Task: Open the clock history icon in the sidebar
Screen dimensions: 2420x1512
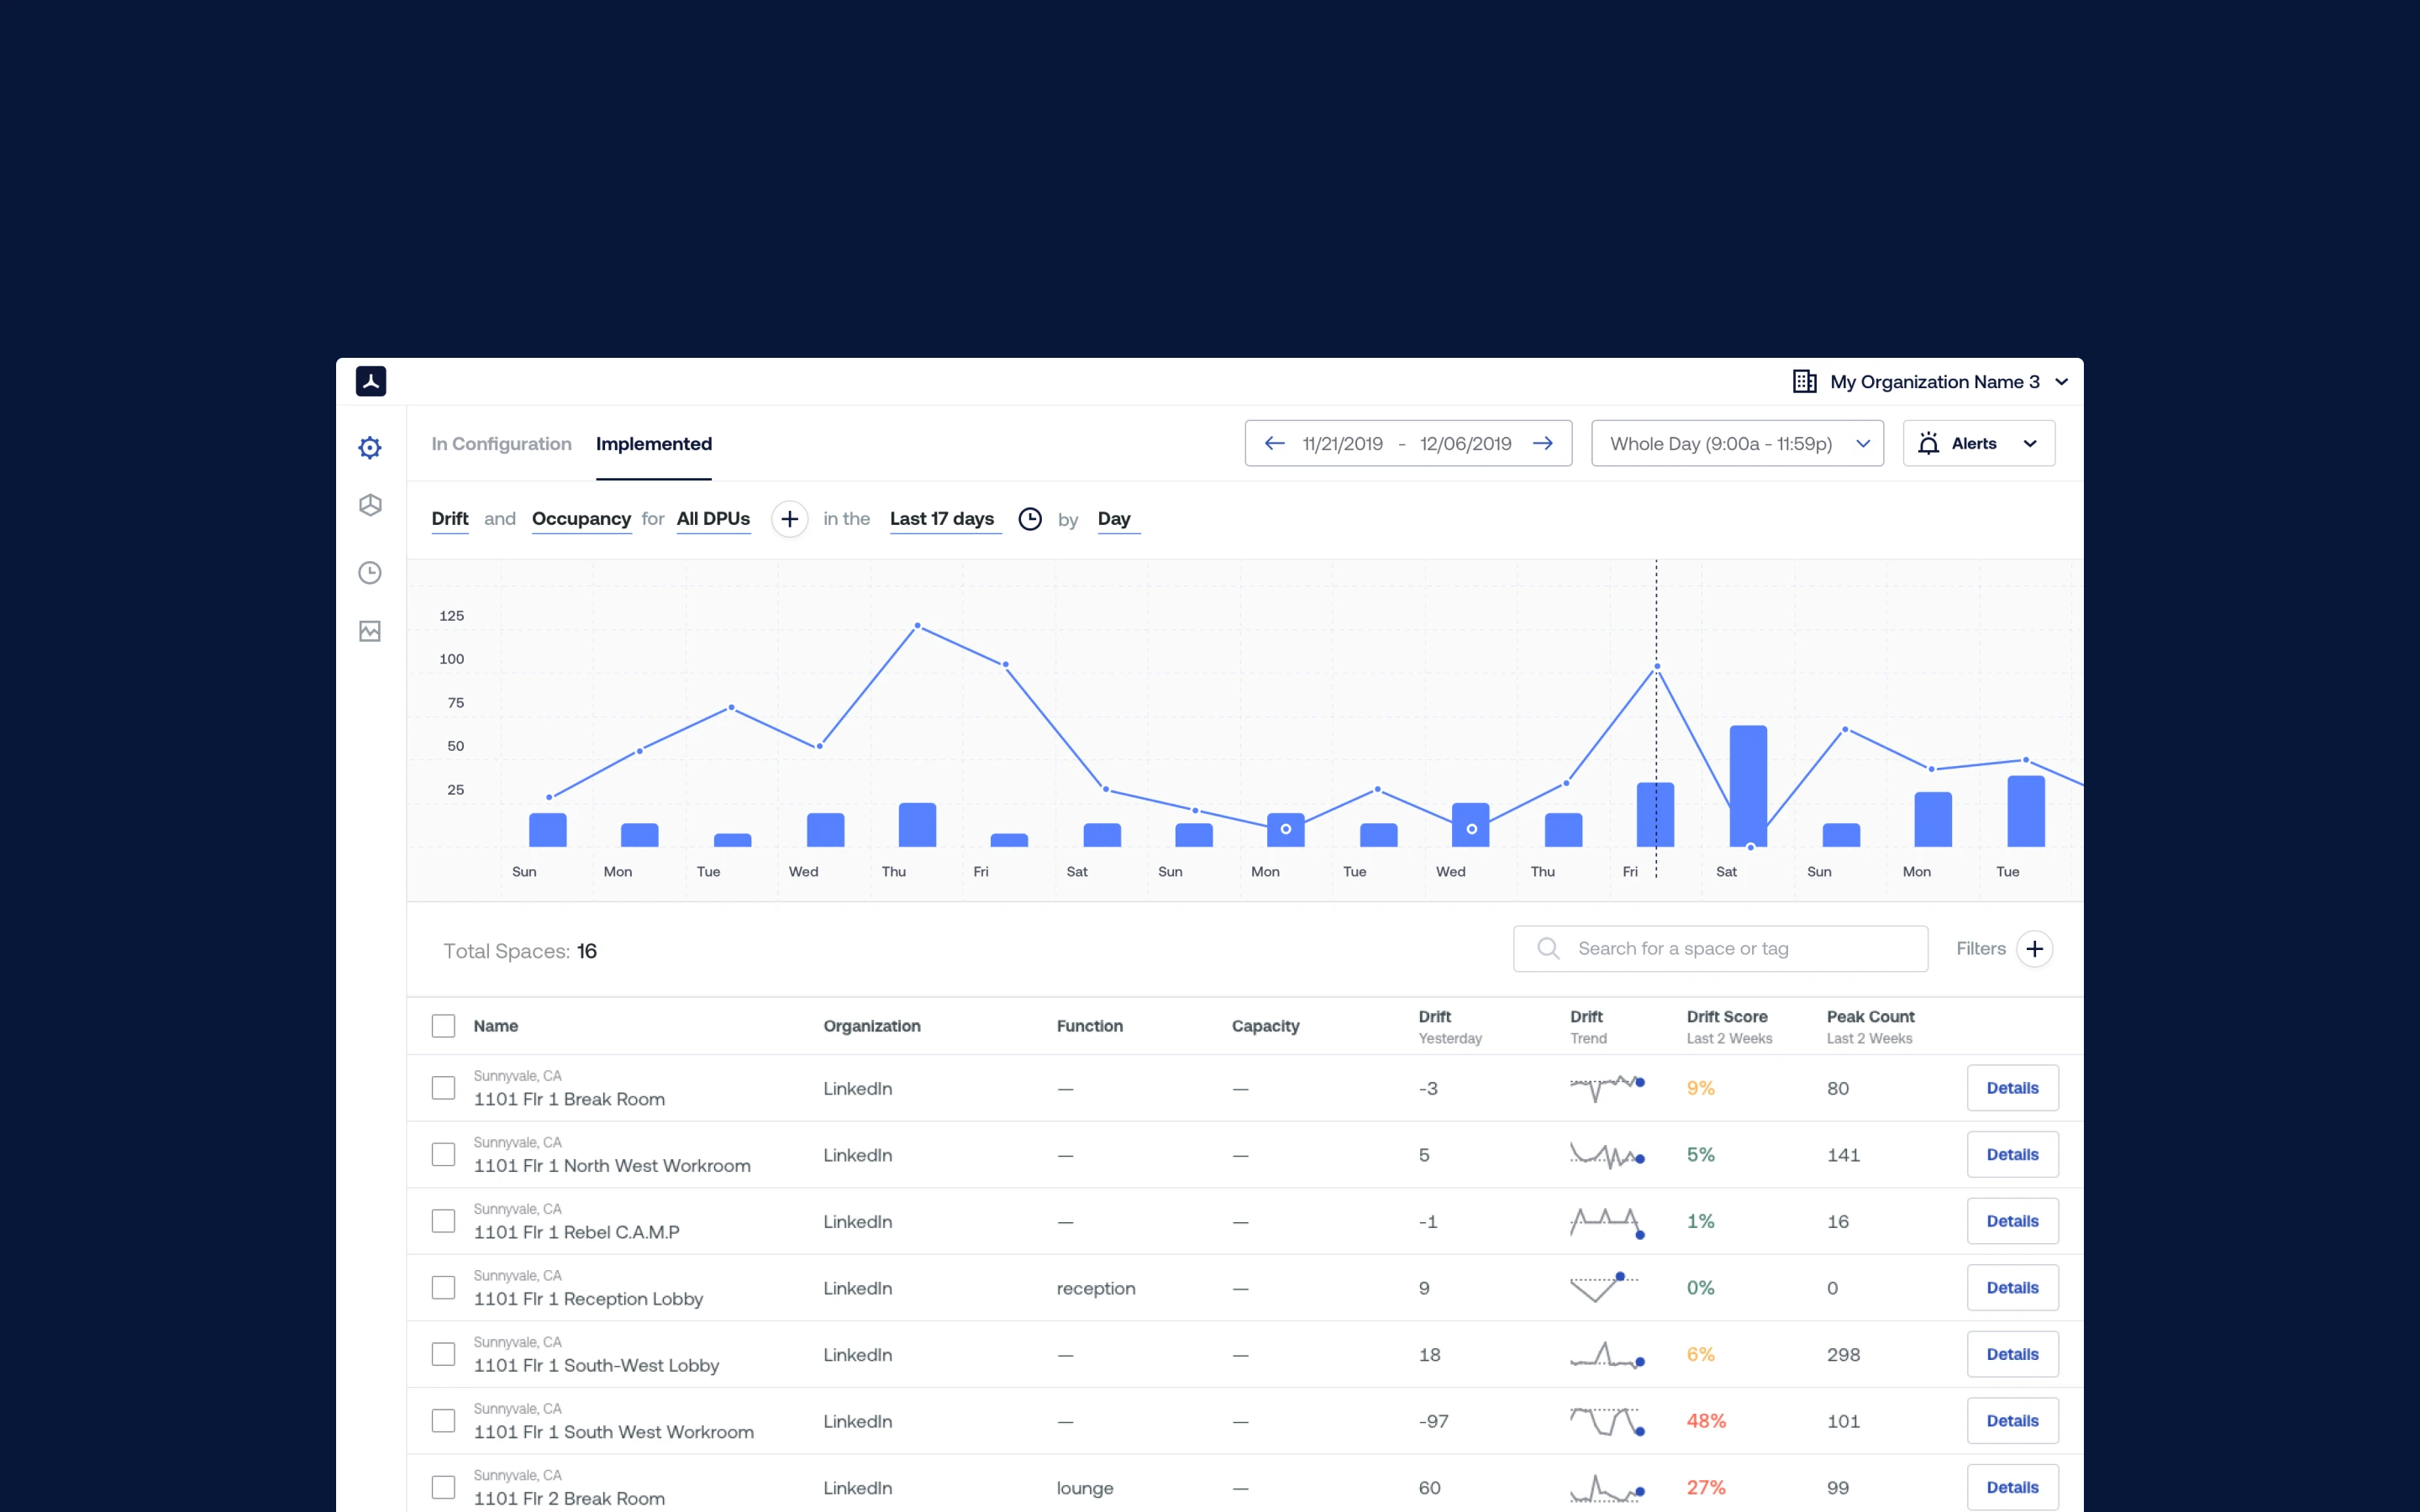Action: (370, 572)
